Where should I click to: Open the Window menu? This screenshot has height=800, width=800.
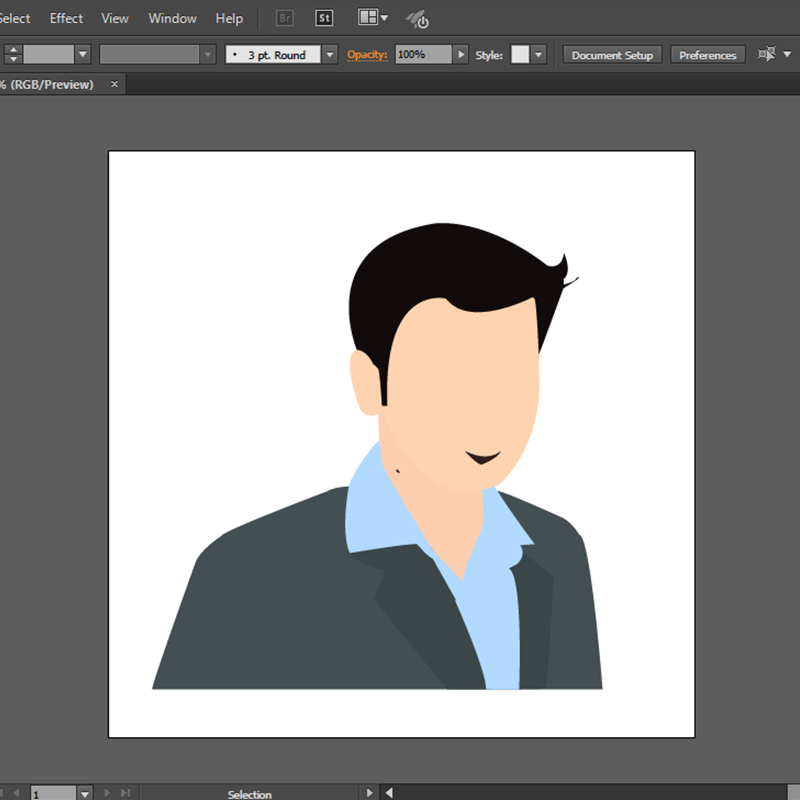172,18
